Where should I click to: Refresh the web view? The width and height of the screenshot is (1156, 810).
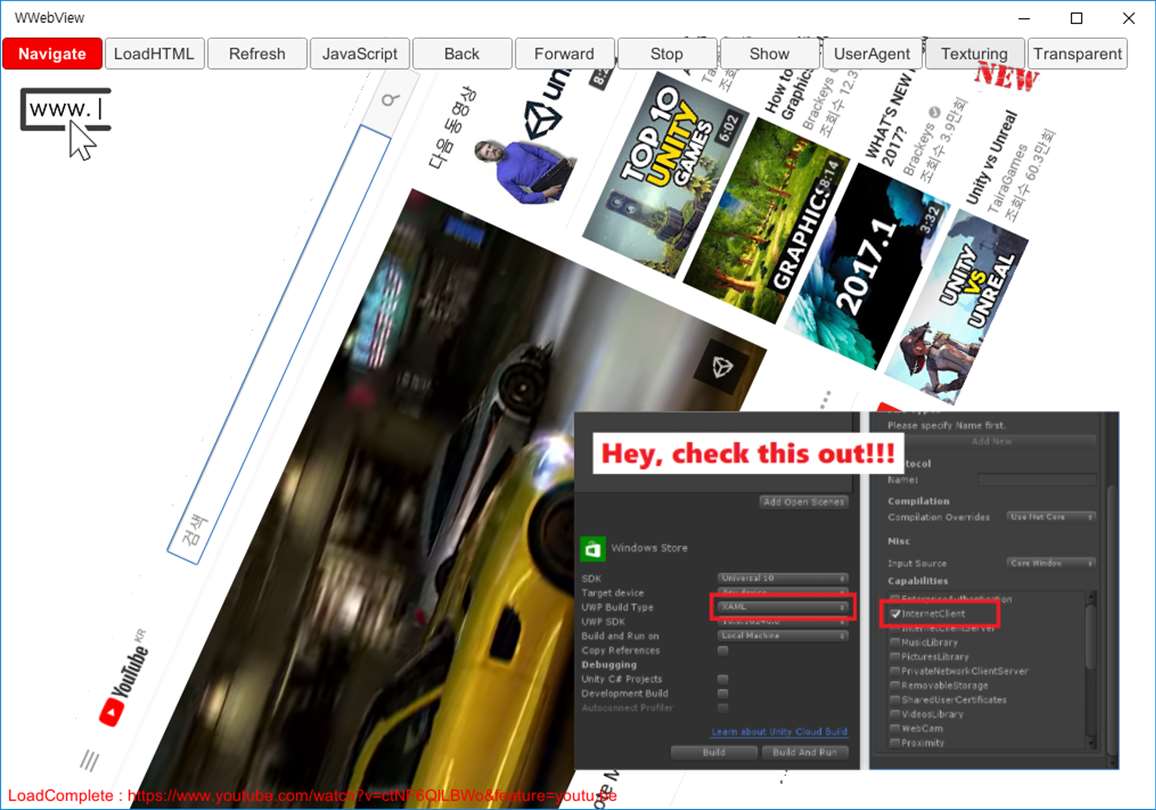(257, 54)
